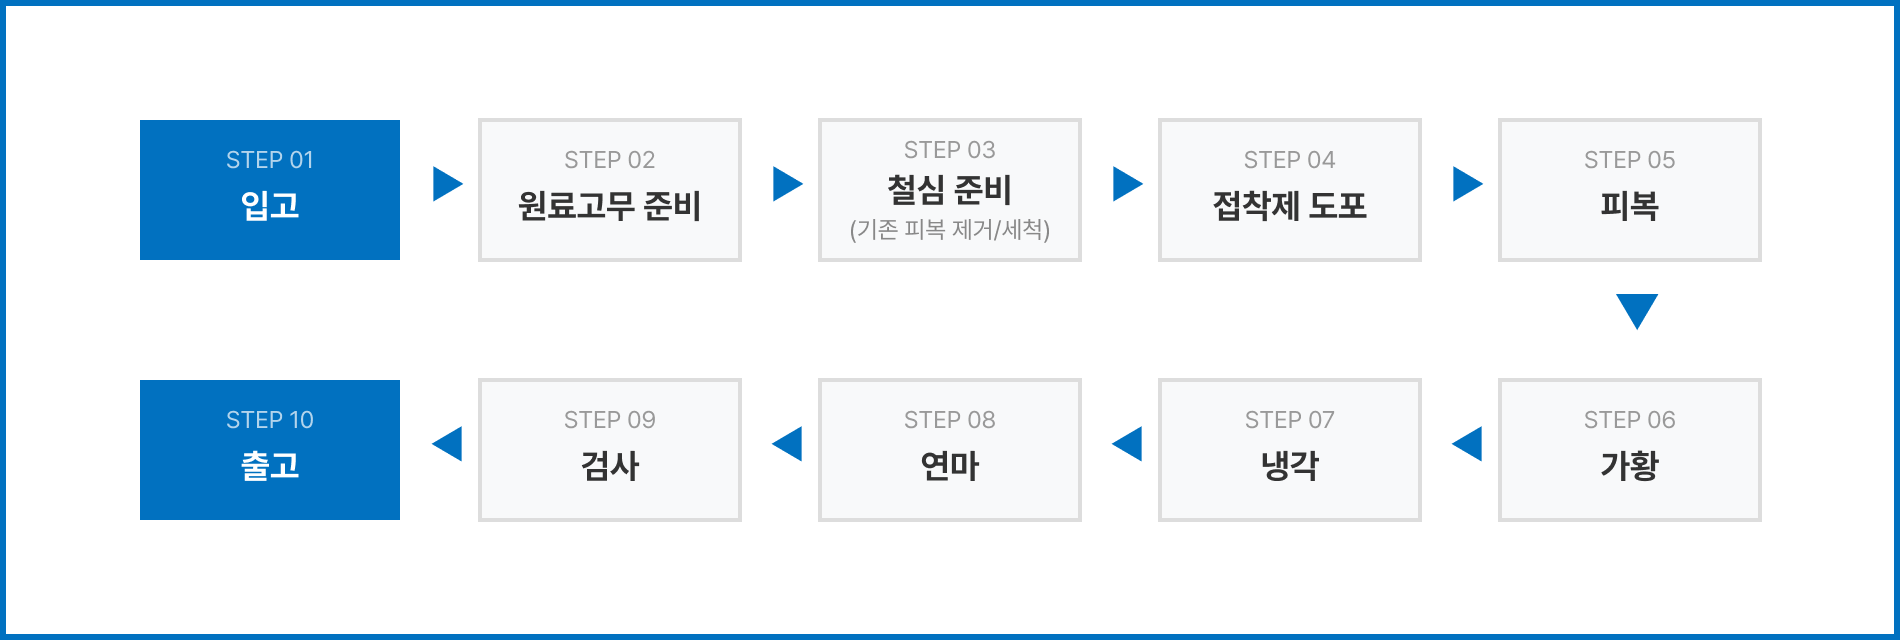Viewport: 1900px width, 640px height.
Task: Click the STEP 09 검사 box
Action: (x=610, y=450)
